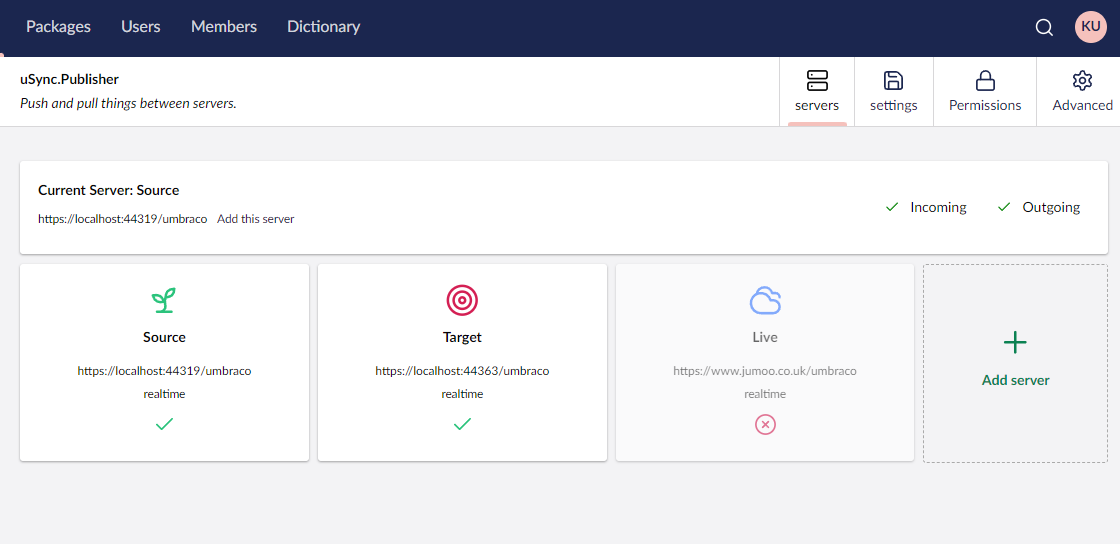
Task: Select the Target server URL text
Action: point(462,371)
